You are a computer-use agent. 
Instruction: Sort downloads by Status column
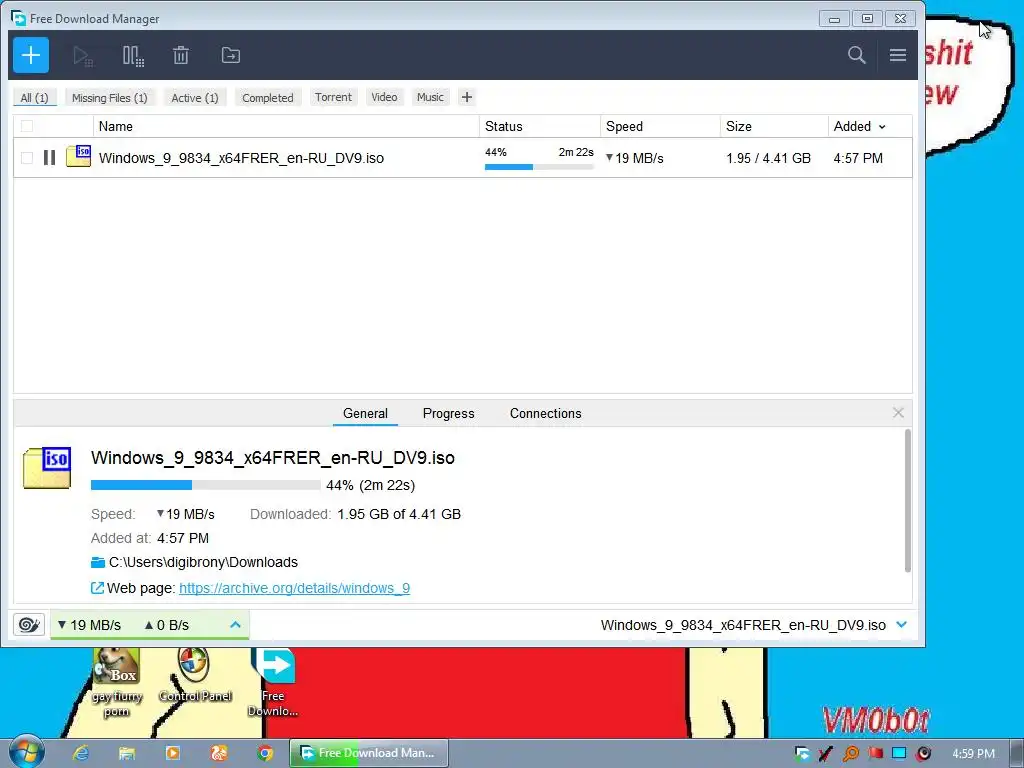[539, 126]
